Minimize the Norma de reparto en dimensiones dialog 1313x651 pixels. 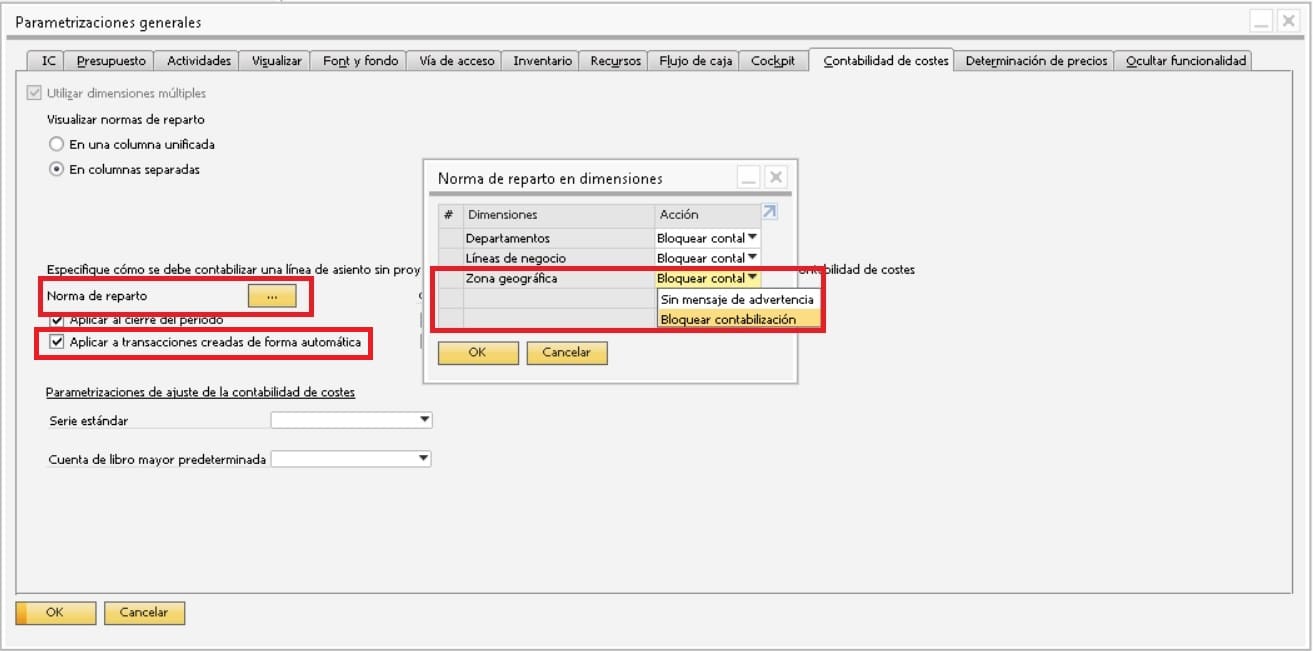(x=748, y=178)
